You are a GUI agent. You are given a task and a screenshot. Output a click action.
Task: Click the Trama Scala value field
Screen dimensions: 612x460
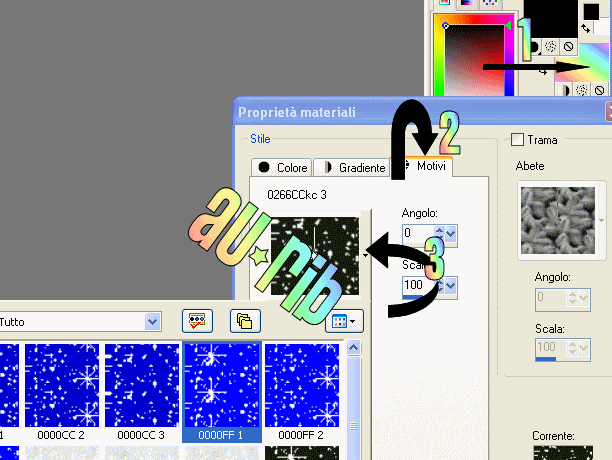pyautogui.click(x=552, y=348)
